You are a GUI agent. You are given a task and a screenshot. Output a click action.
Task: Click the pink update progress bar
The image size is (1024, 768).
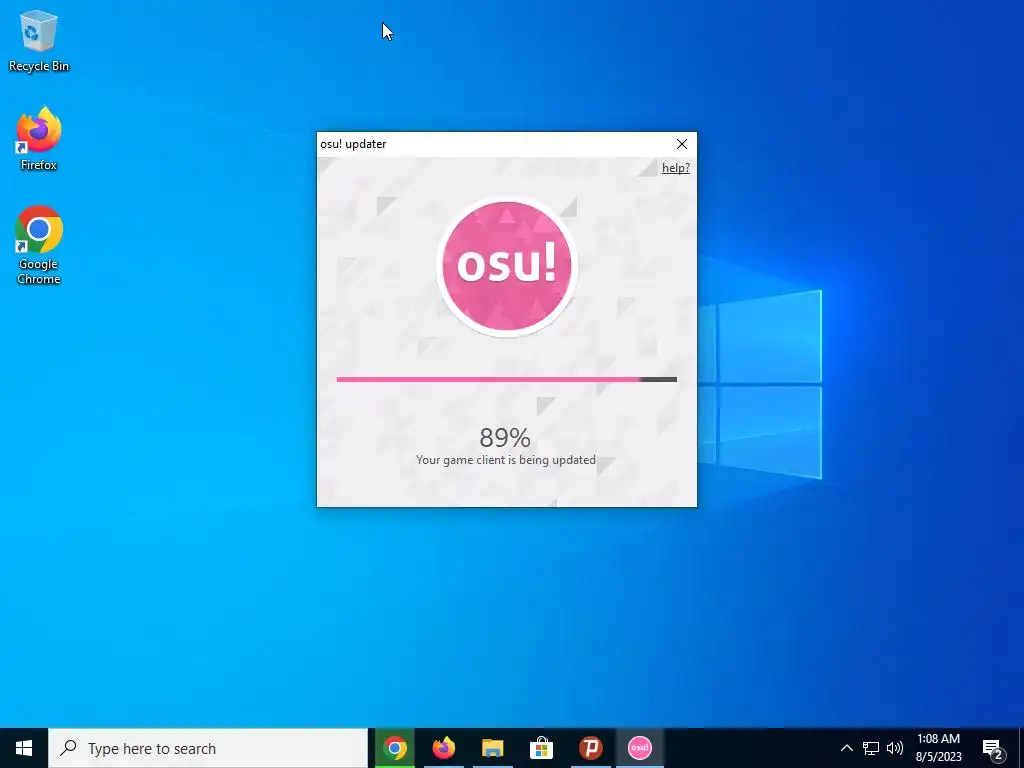pos(507,379)
